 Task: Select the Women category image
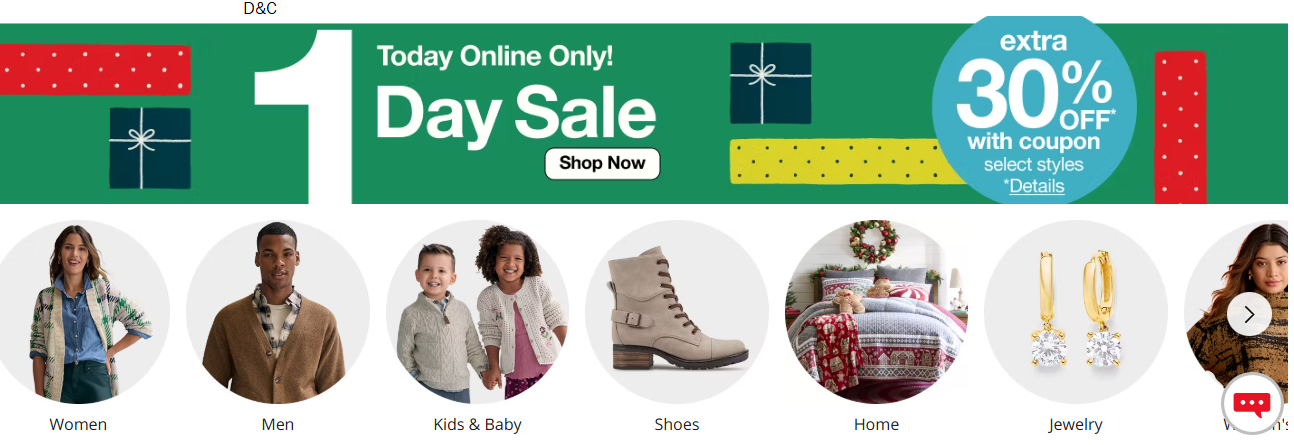tap(78, 312)
